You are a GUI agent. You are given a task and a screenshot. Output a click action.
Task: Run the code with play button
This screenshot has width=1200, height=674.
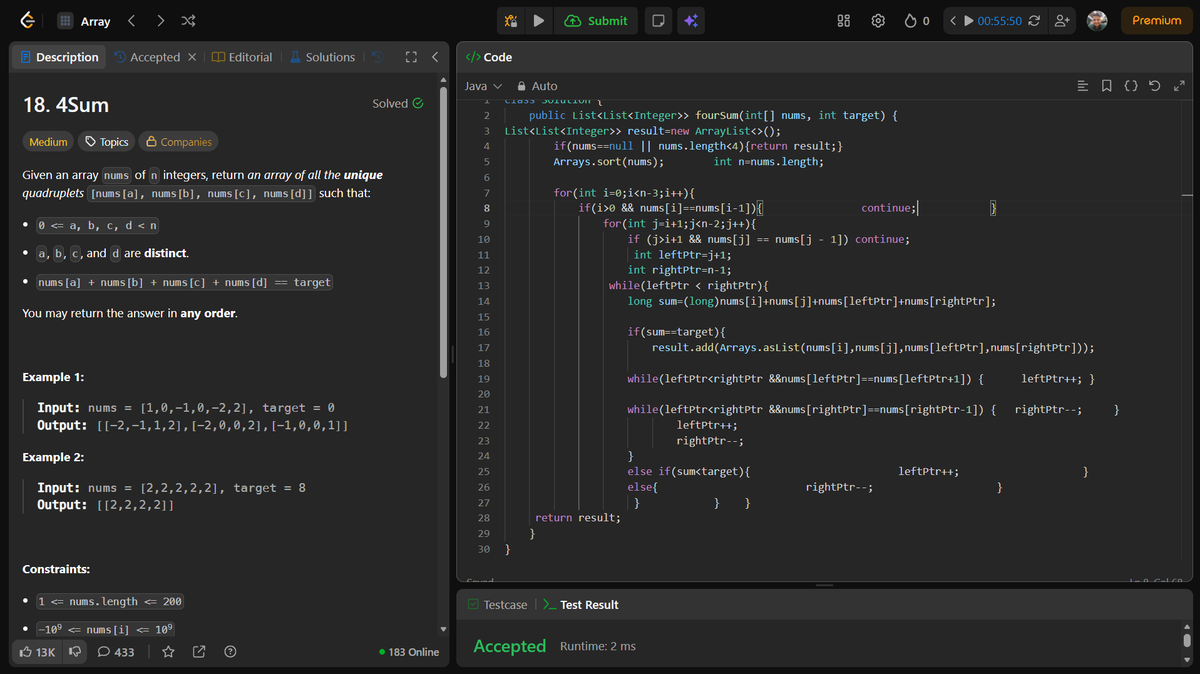[539, 21]
